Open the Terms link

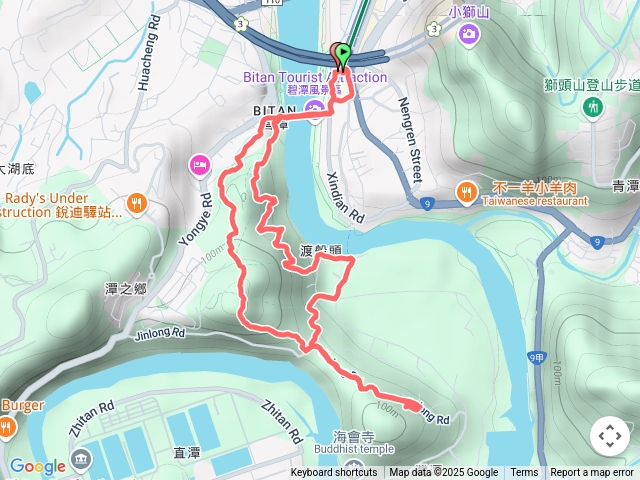coord(524,473)
